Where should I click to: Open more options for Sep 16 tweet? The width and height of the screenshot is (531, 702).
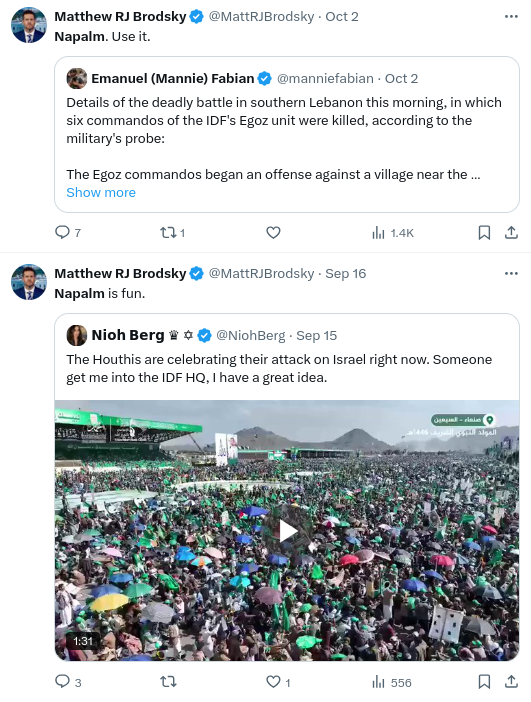click(x=511, y=274)
